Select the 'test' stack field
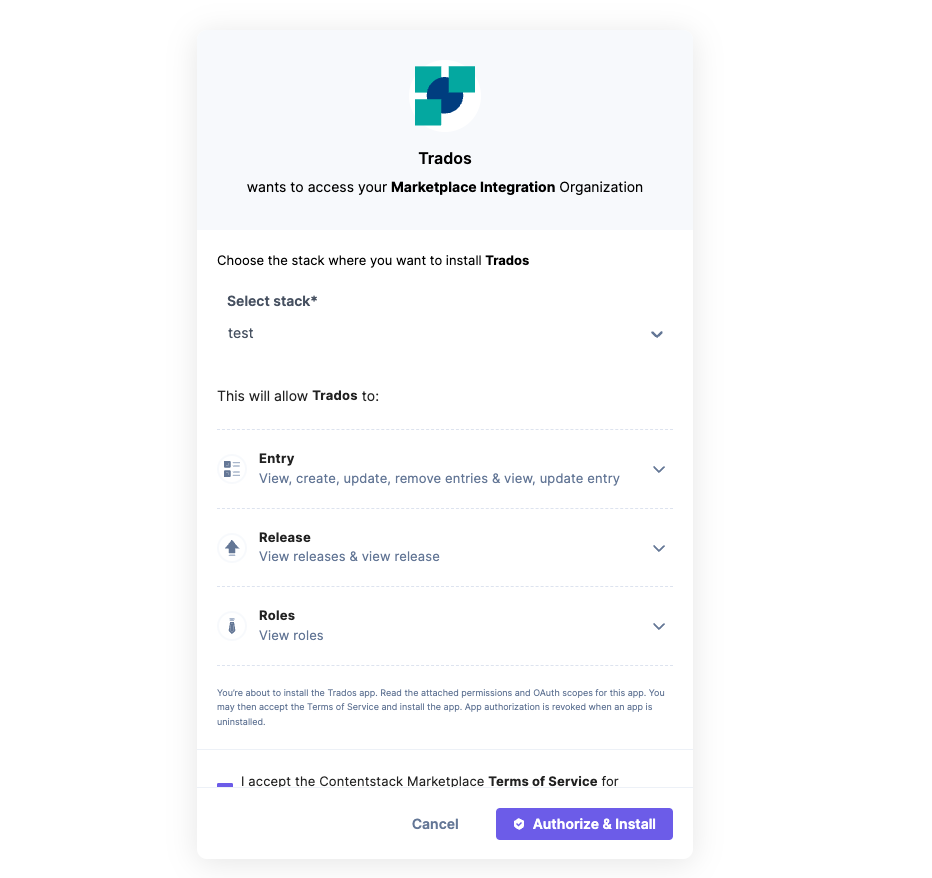 tap(445, 333)
